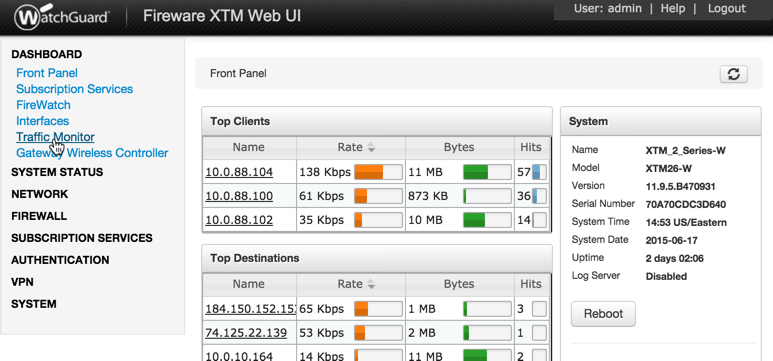
Task: Open destination 74.125.22.139 details
Action: [x=246, y=333]
